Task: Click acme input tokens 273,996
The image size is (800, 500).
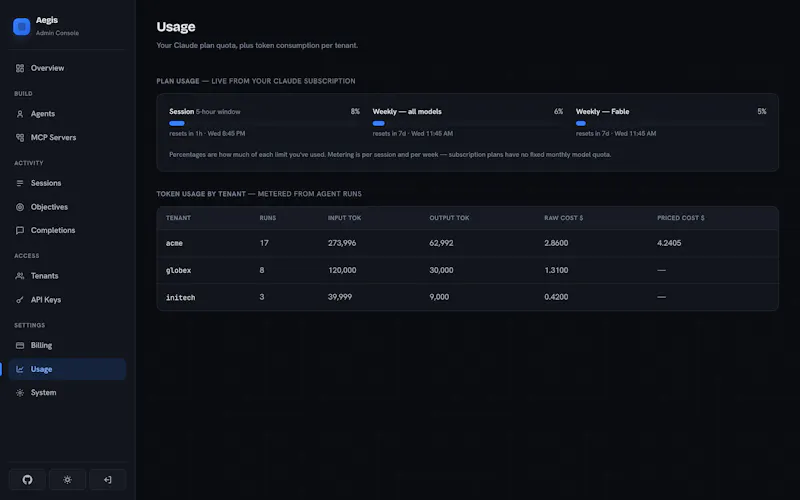Action: pyautogui.click(x=342, y=243)
